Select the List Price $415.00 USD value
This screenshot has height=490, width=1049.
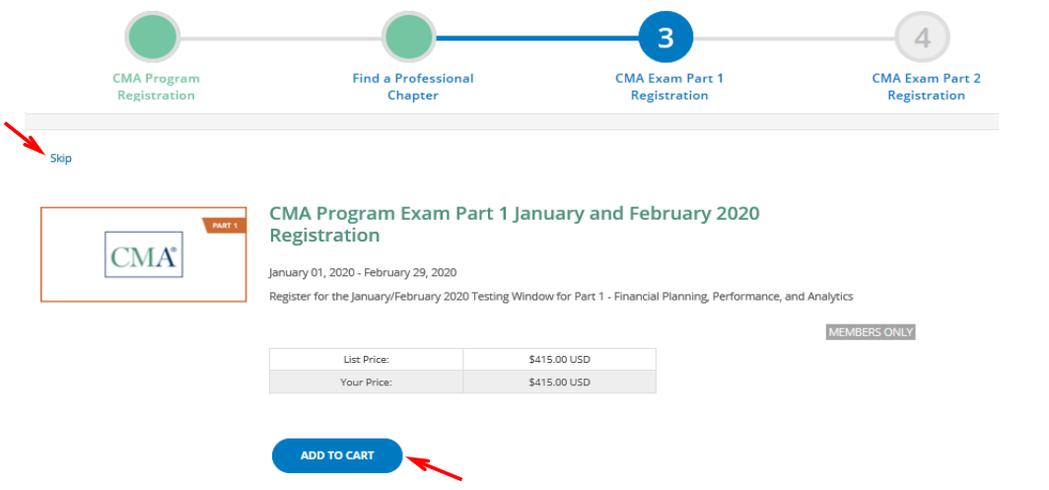pos(559,358)
